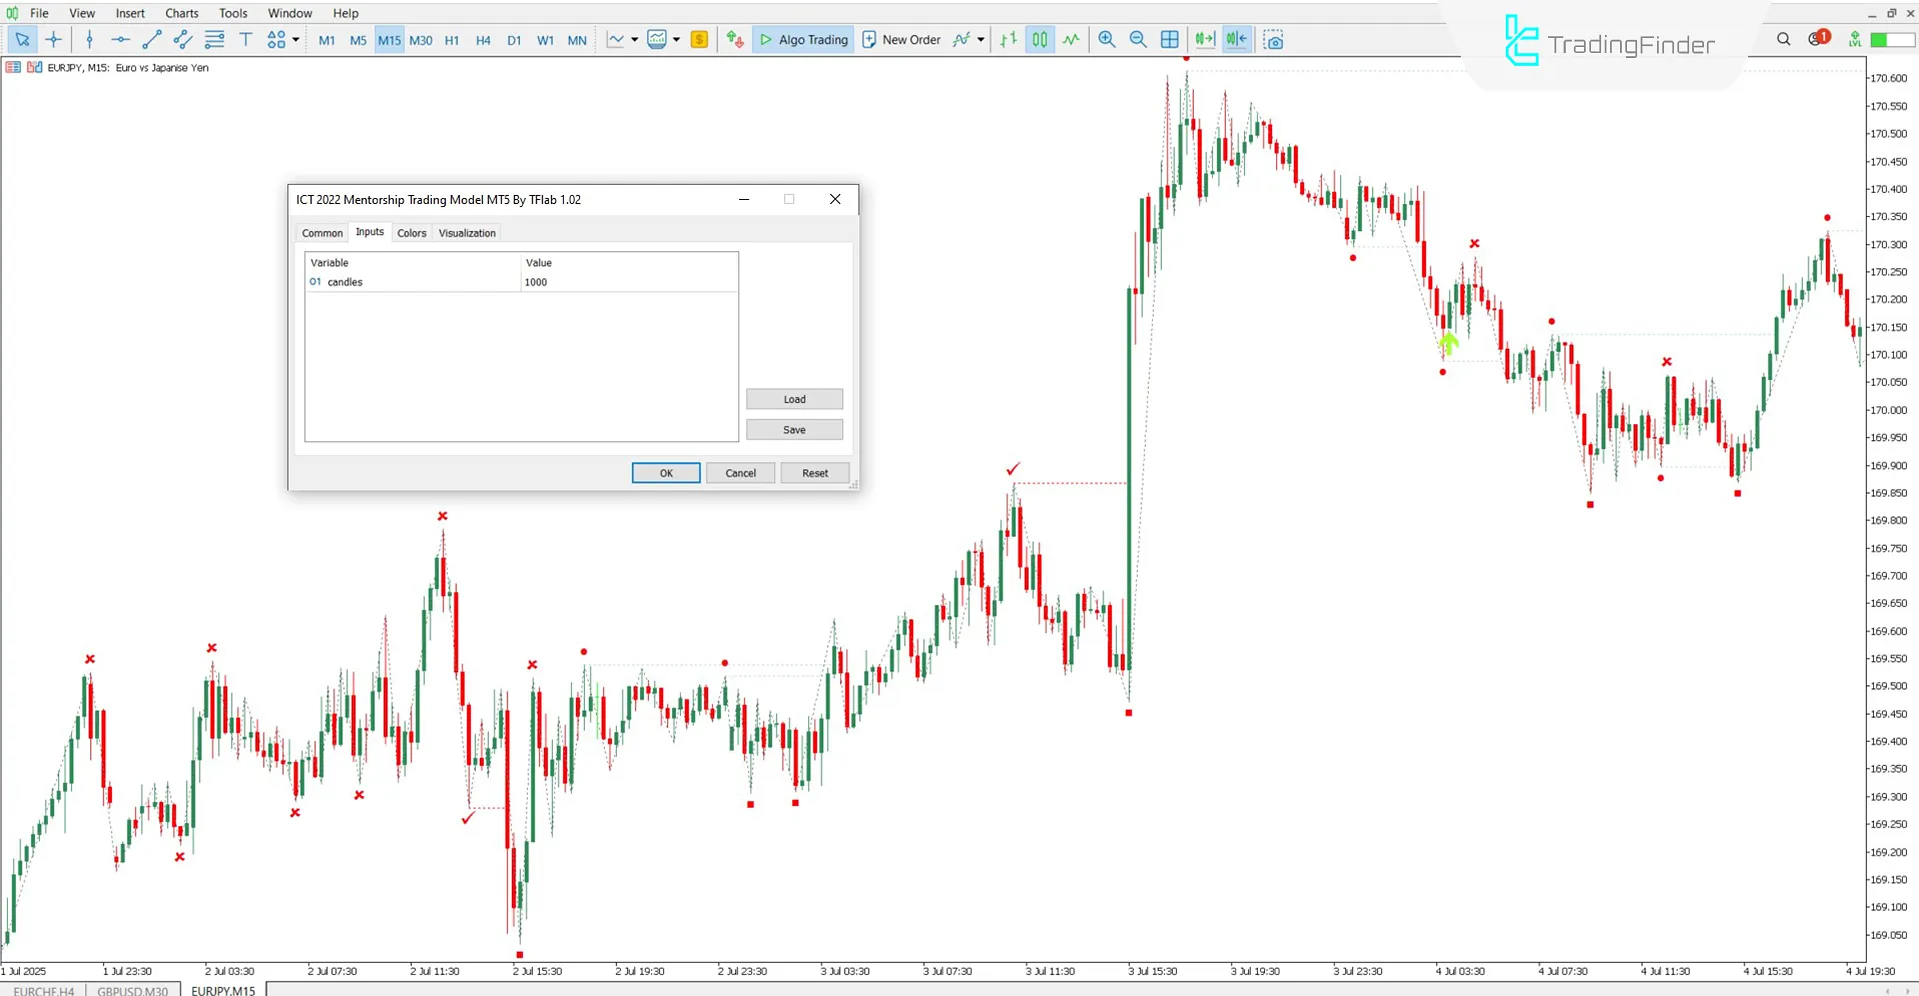This screenshot has height=996, width=1919.
Task: Select the Crosshair tool
Action: (54, 40)
